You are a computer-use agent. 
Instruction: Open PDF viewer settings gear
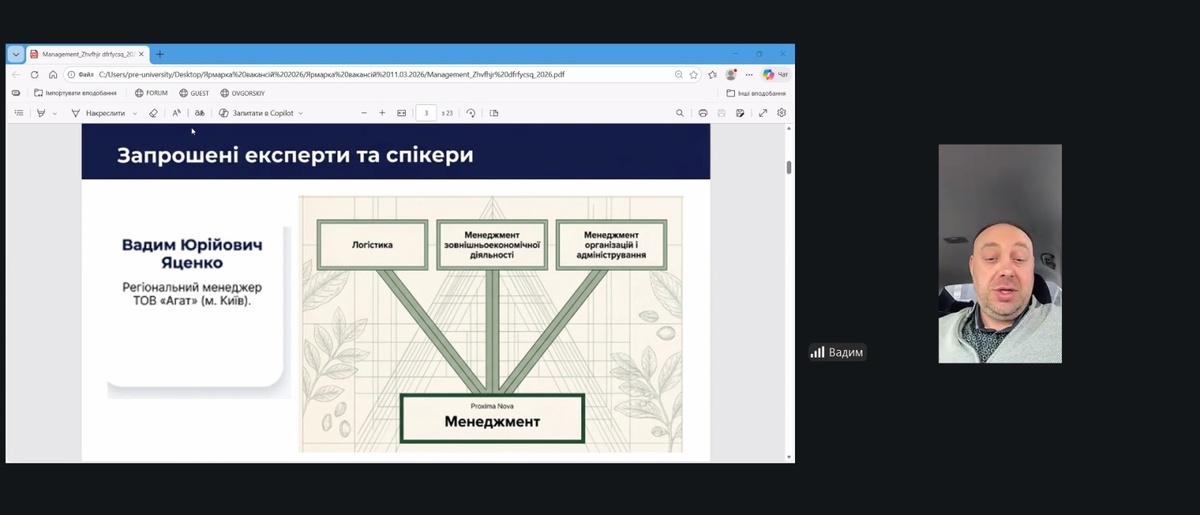point(782,113)
